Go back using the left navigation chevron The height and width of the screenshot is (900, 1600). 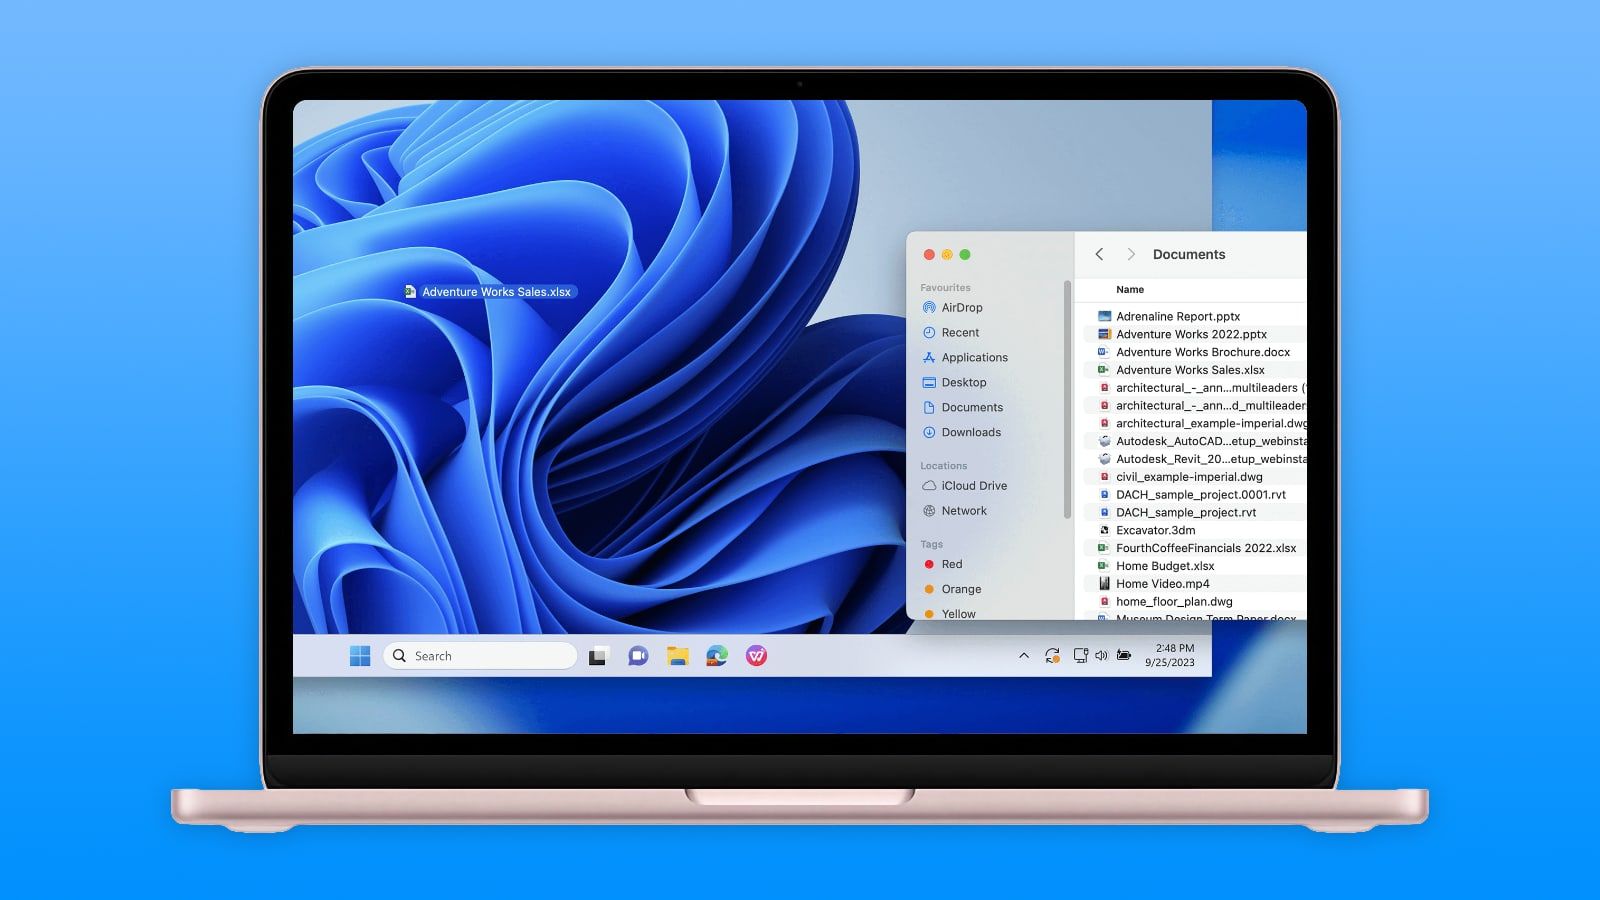point(1099,254)
